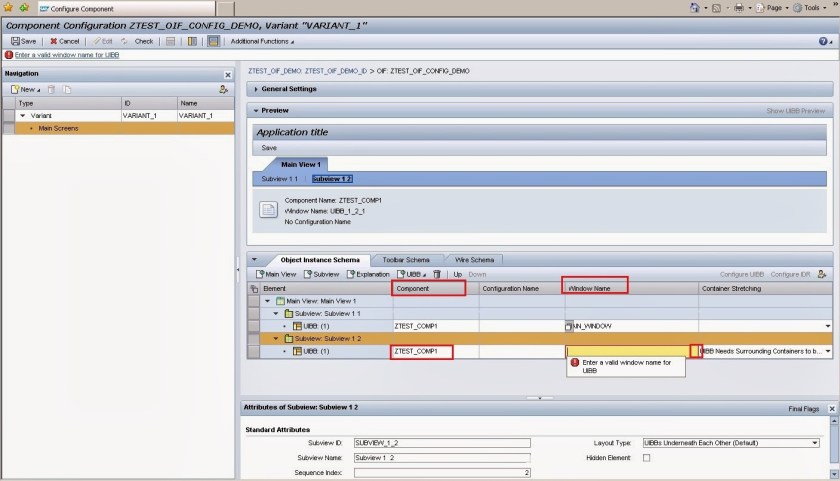Open the help question mark icon

(824, 41)
